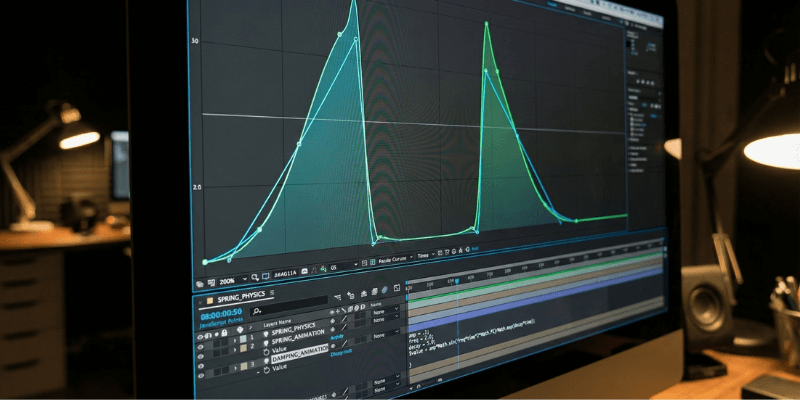
Task: Hide layer 1 using its eye icon
Action: point(201,347)
